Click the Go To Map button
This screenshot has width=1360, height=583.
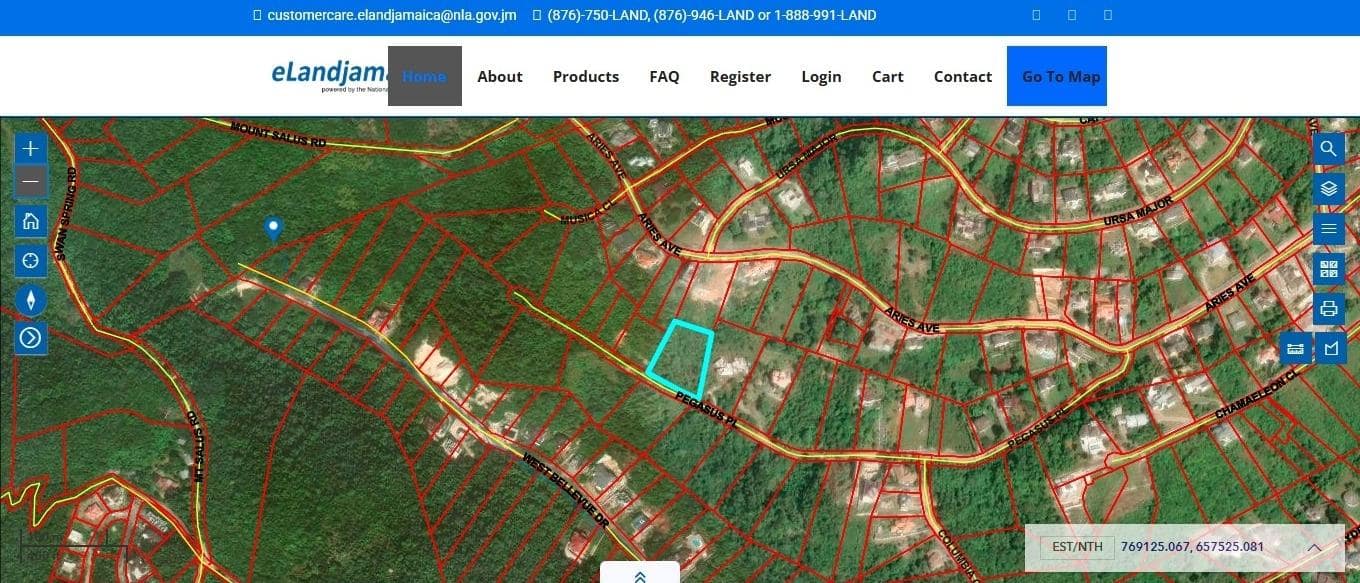pos(1060,76)
